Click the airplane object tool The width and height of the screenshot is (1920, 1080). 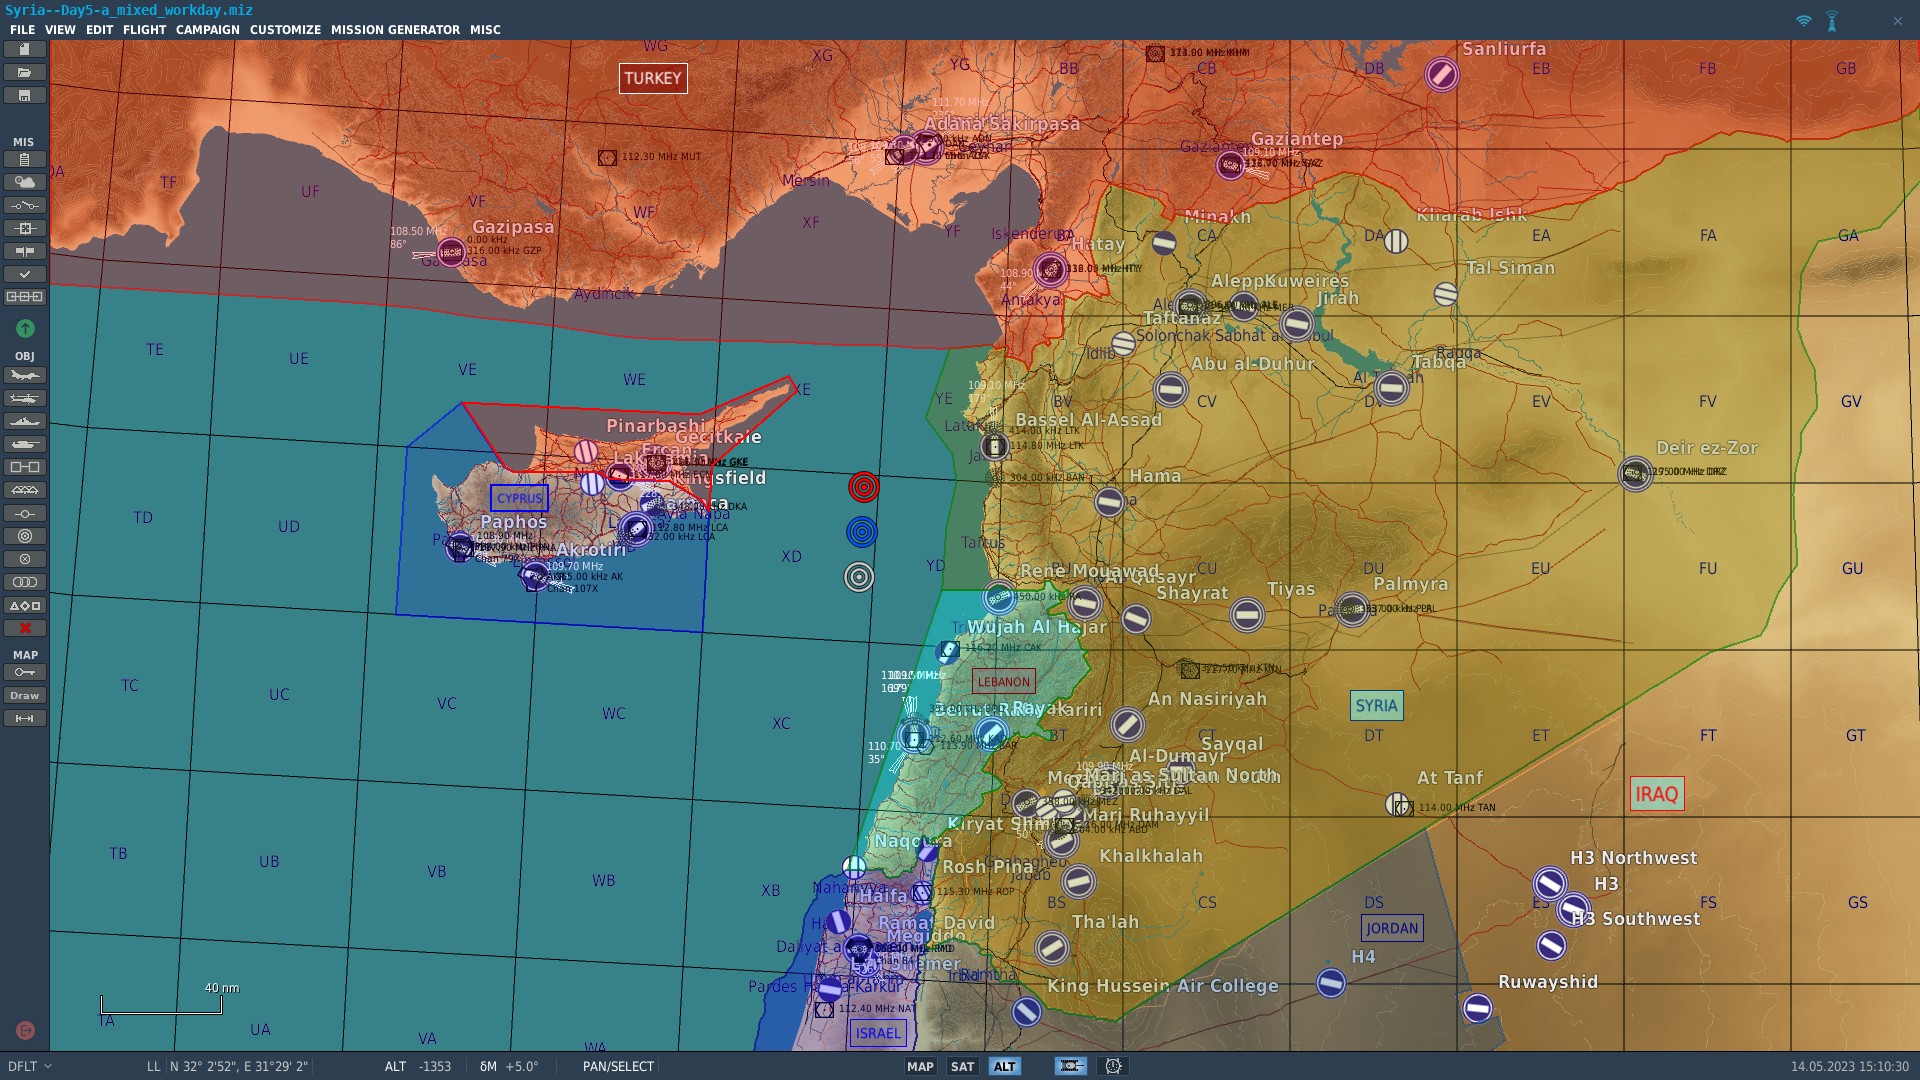(x=25, y=376)
